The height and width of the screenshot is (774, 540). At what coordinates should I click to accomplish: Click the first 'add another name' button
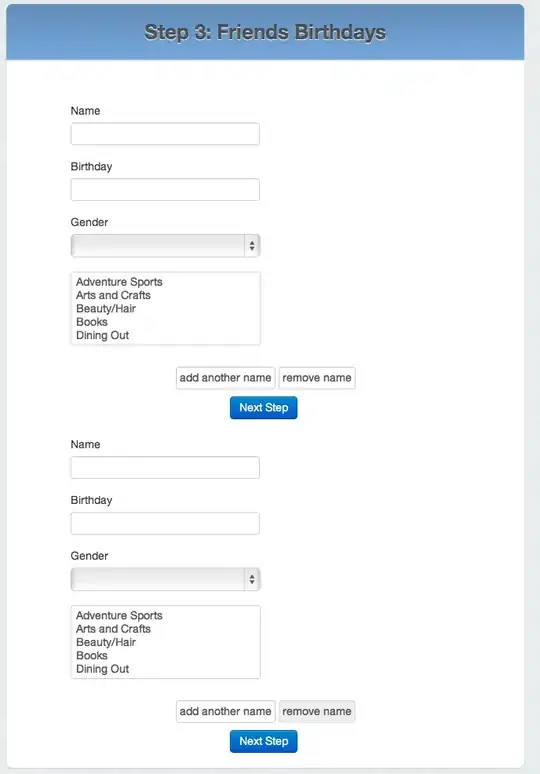[225, 378]
